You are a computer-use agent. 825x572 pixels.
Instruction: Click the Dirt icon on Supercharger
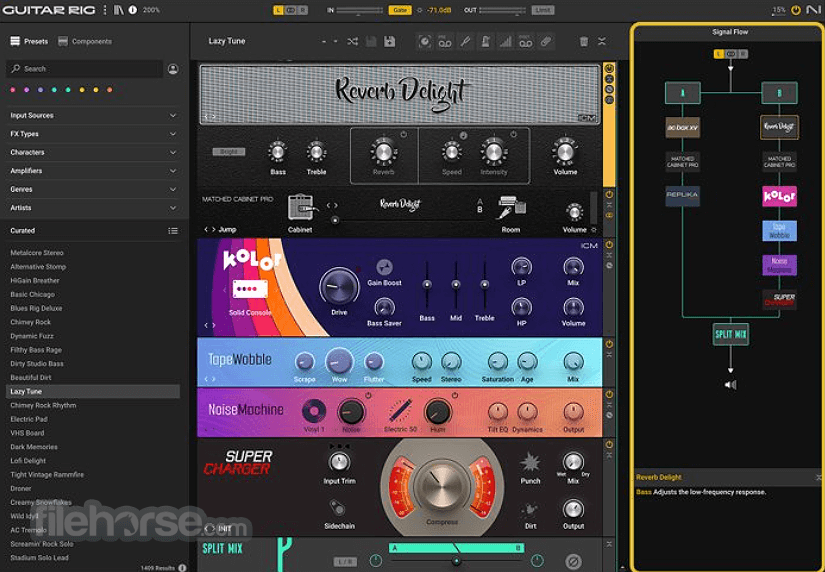(x=530, y=510)
